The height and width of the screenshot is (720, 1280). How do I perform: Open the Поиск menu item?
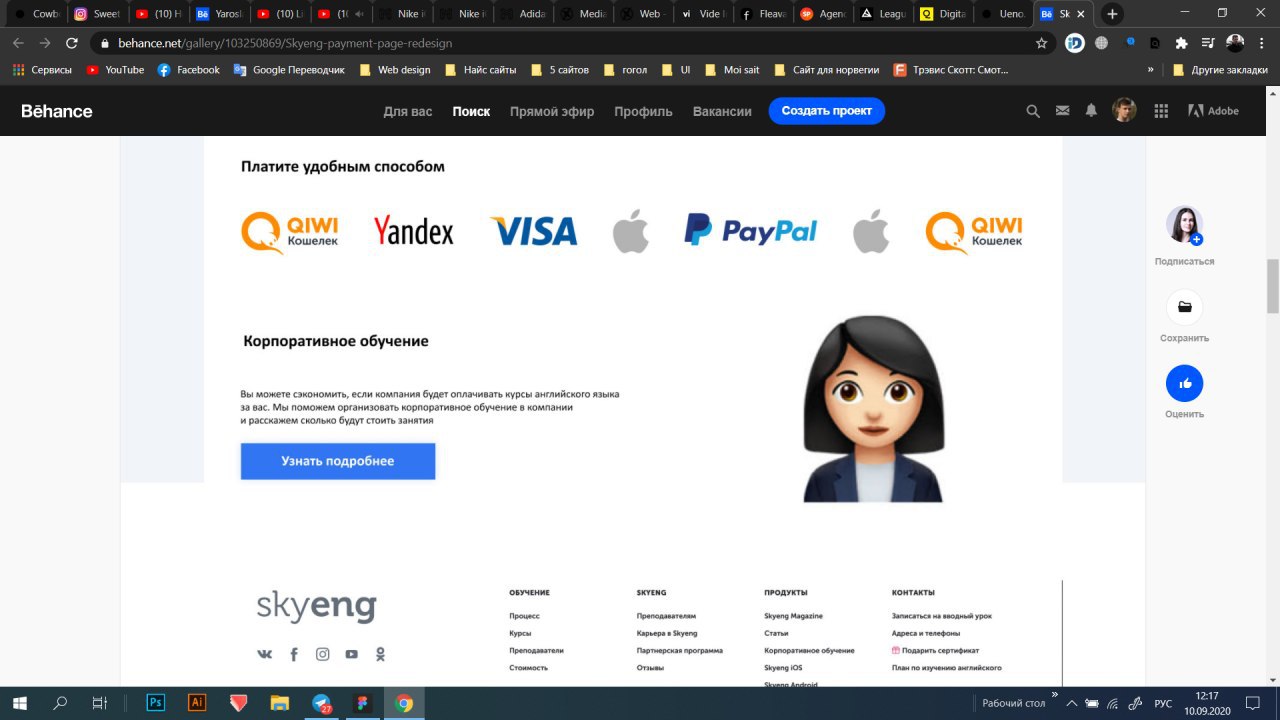coord(471,111)
